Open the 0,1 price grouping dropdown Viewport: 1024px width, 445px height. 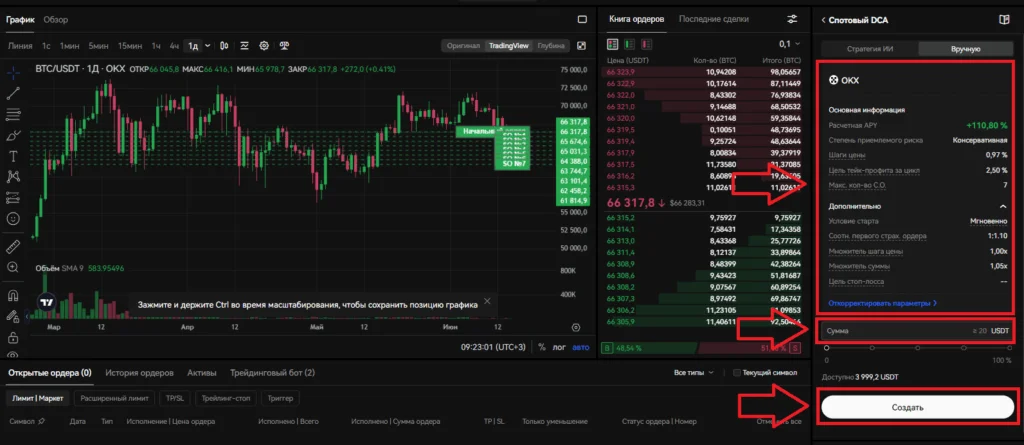tap(789, 44)
